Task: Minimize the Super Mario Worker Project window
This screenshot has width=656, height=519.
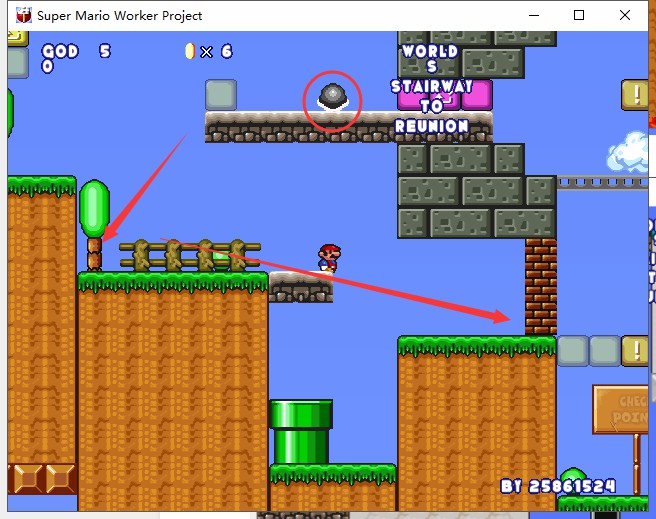Action: pos(533,15)
